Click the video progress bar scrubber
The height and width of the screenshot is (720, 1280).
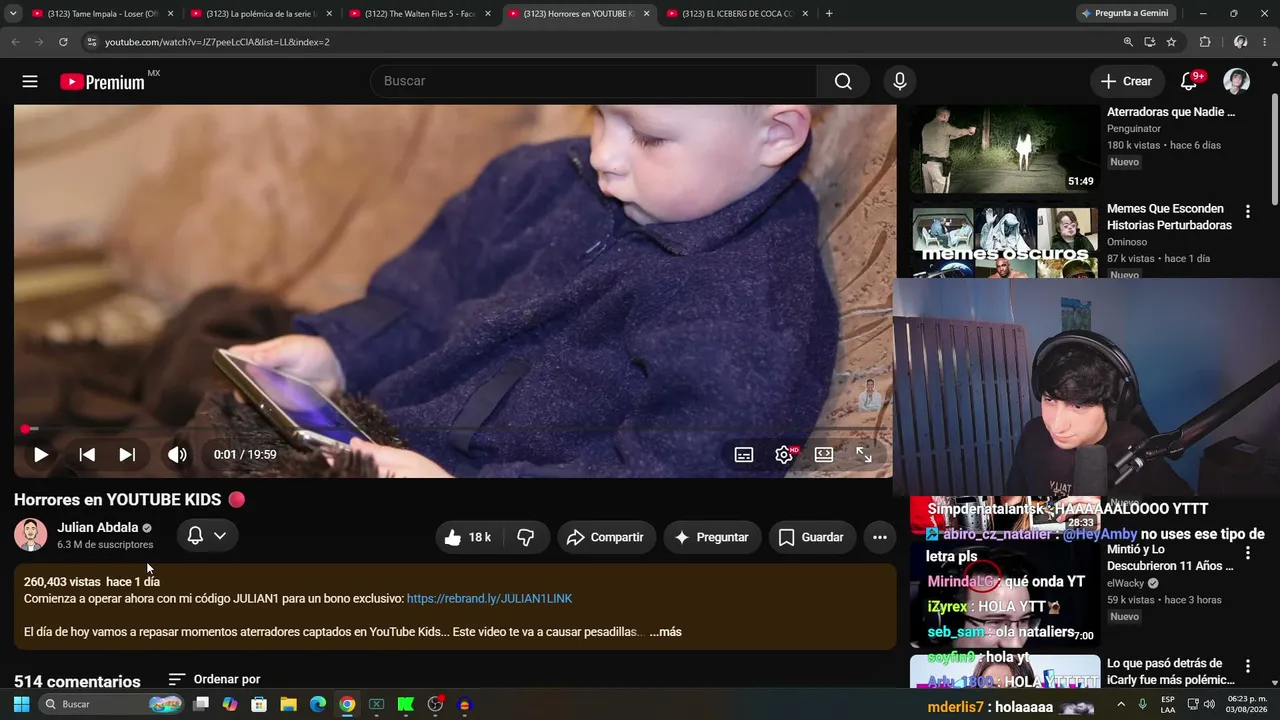point(25,429)
